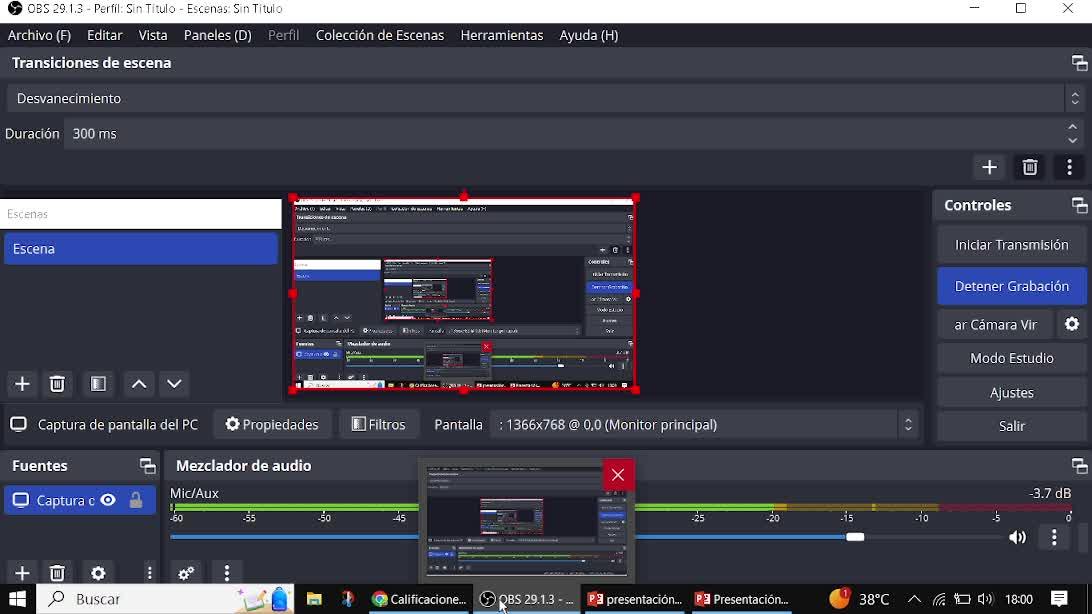The height and width of the screenshot is (614, 1092).
Task: Add a new scene transition with plus icon
Action: (x=989, y=167)
